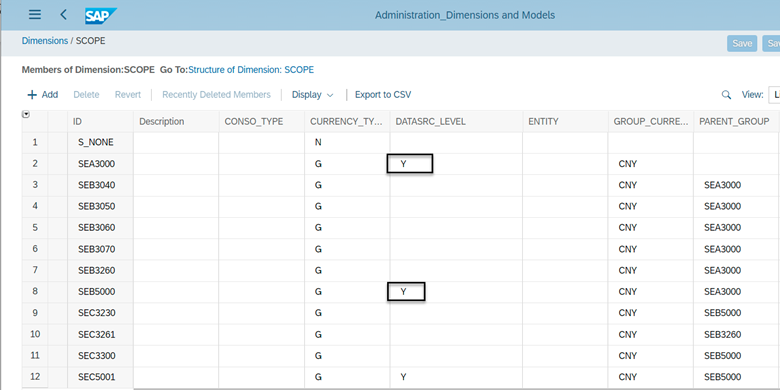This screenshot has height=390, width=780.
Task: Click the ID column header
Action: [x=100, y=121]
